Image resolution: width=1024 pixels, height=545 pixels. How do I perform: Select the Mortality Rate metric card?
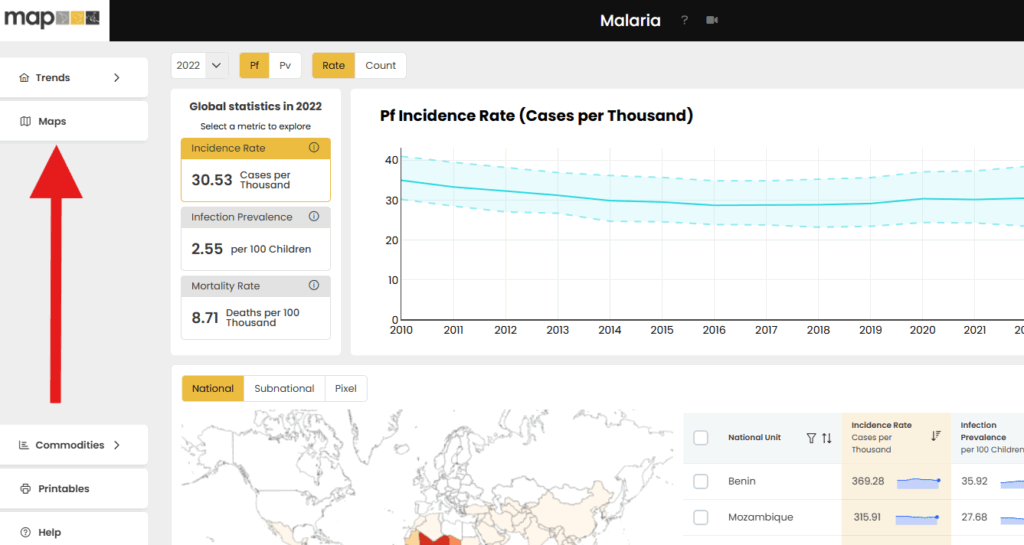click(x=255, y=307)
